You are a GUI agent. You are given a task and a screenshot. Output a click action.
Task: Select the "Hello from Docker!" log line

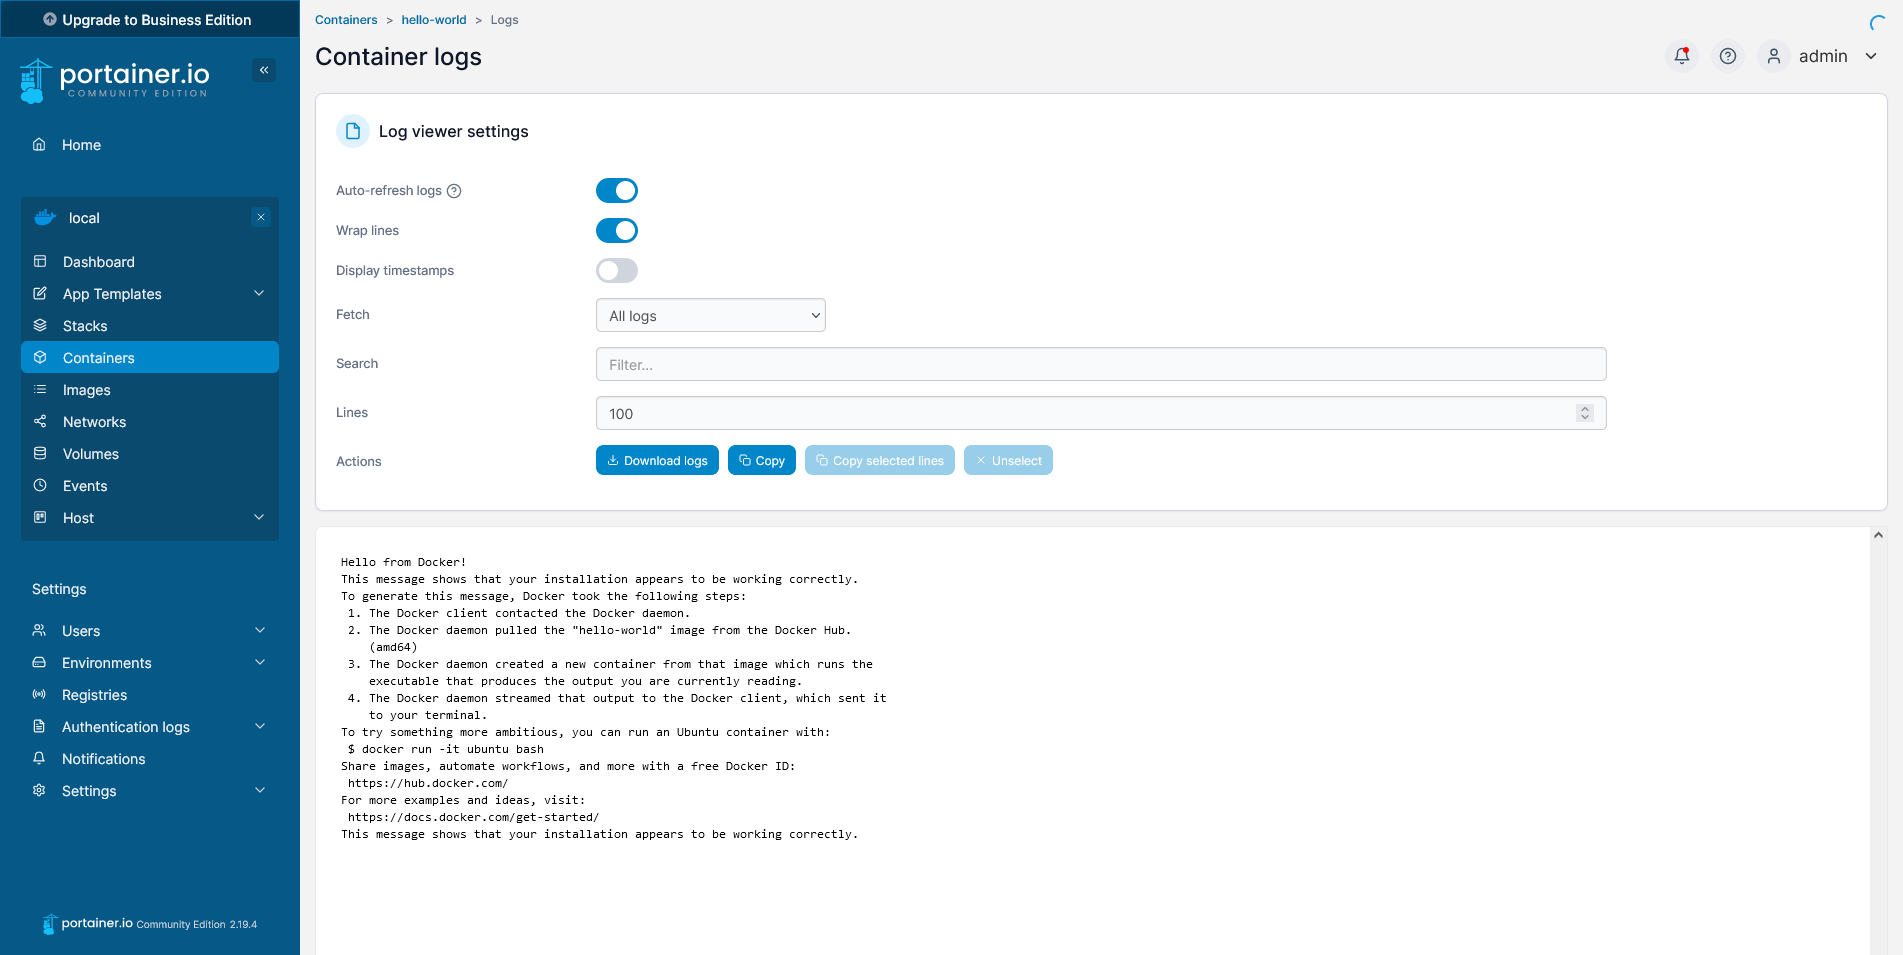tap(403, 562)
